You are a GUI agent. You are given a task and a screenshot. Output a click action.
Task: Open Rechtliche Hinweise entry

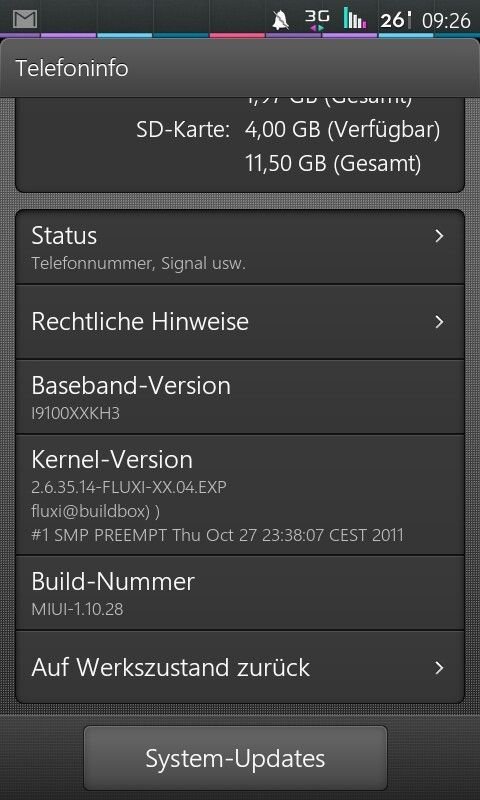tap(240, 322)
